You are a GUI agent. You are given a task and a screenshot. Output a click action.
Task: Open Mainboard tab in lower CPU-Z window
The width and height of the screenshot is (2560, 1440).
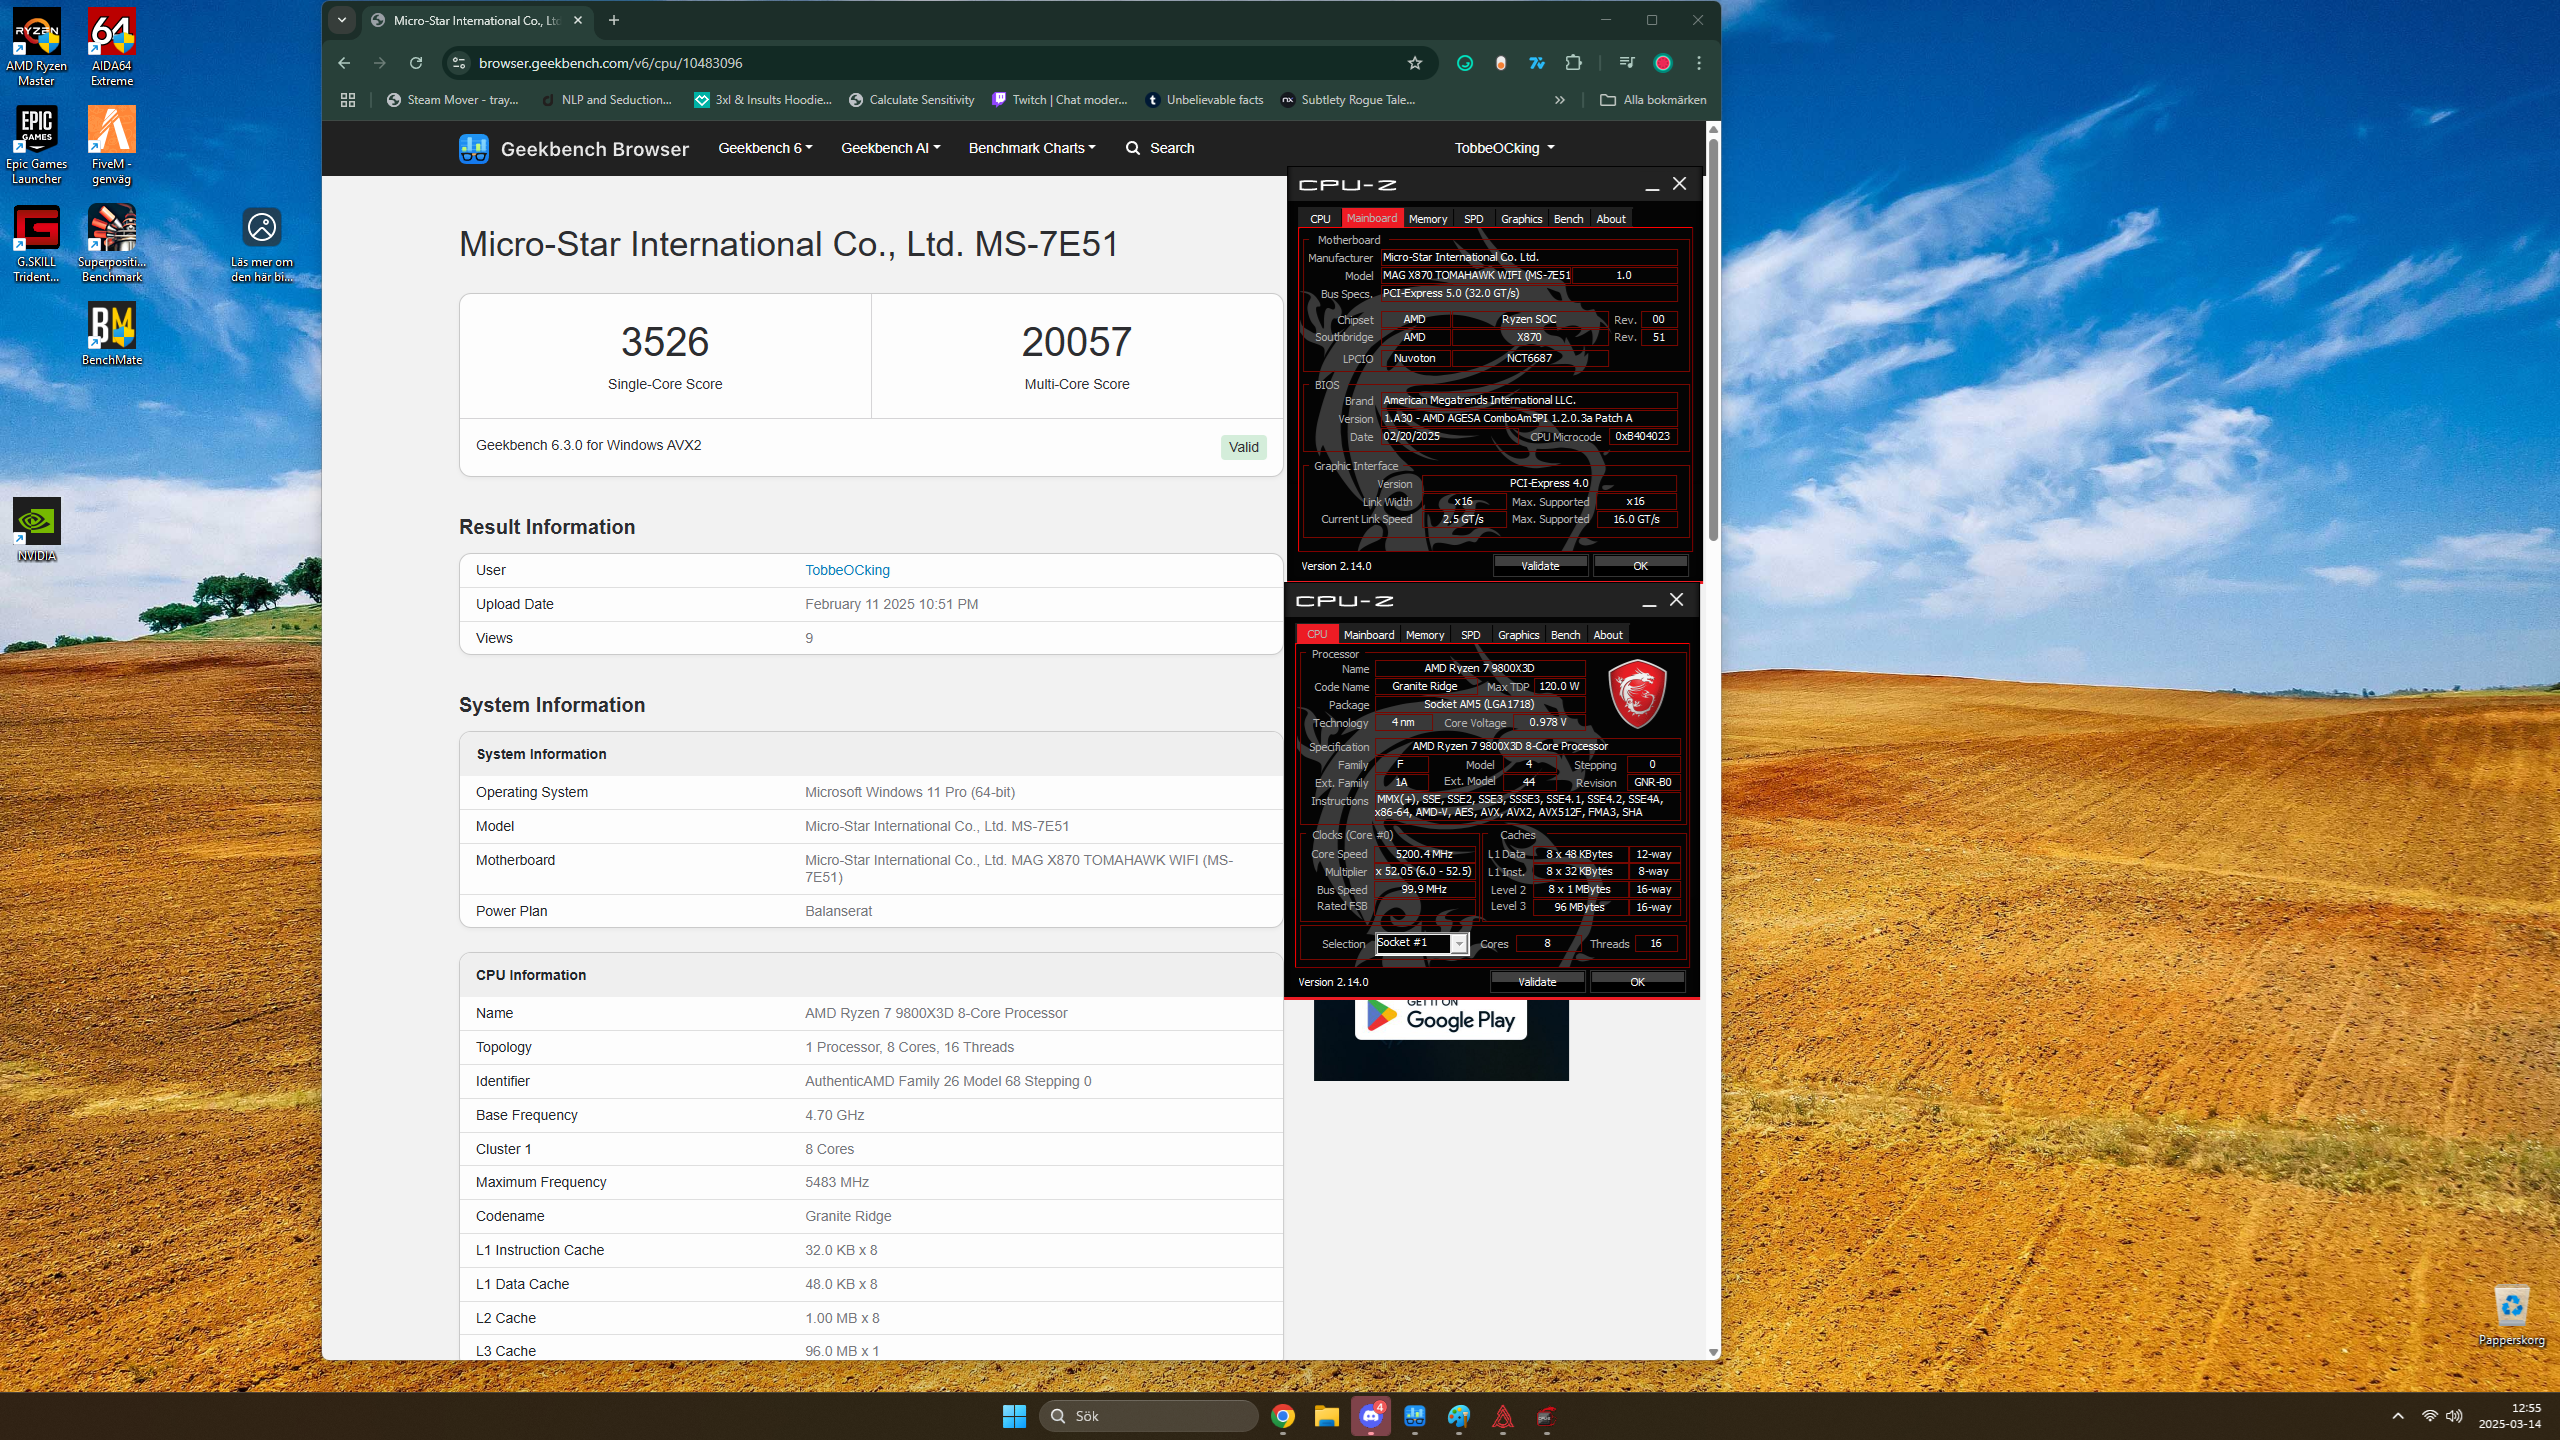tap(1368, 635)
